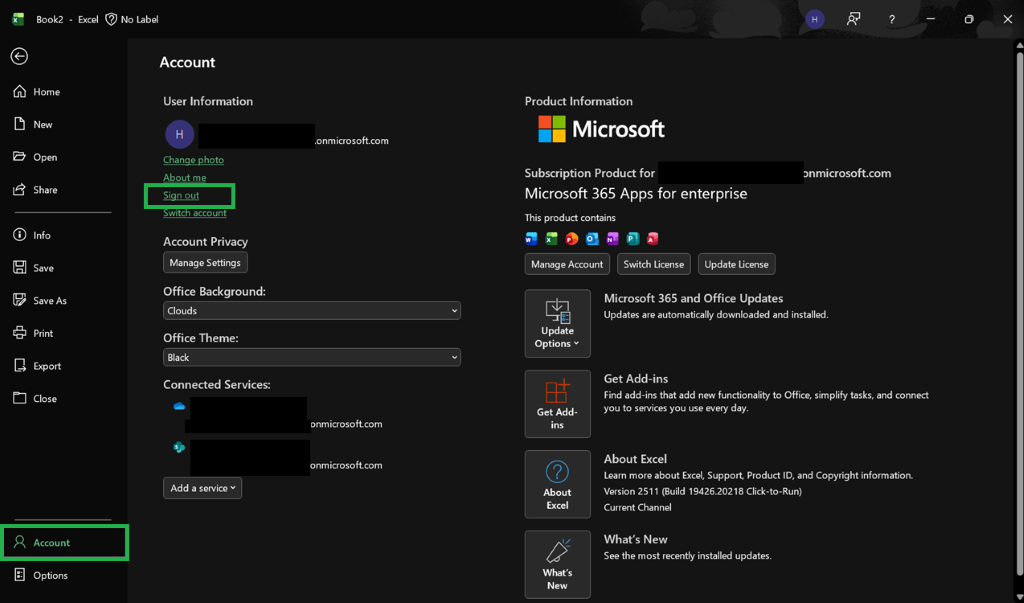
Task: Select the Account tab in sidebar
Action: pyautogui.click(x=65, y=543)
